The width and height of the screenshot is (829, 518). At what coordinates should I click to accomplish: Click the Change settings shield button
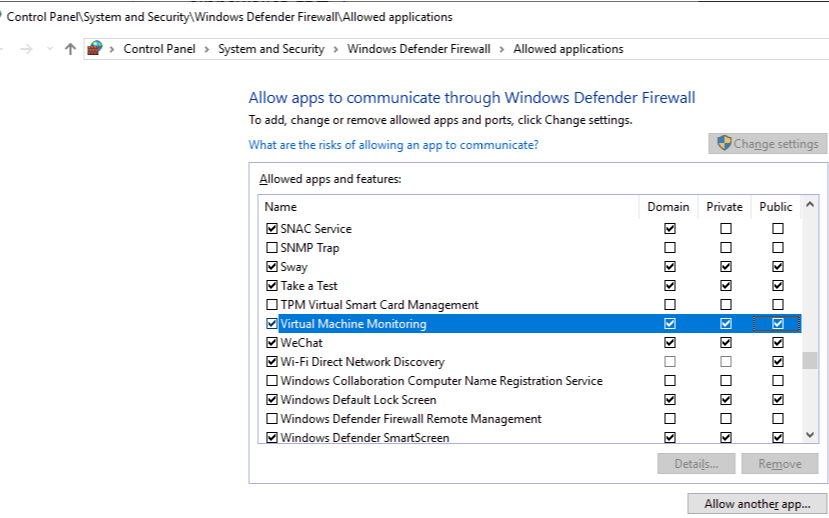pyautogui.click(x=767, y=144)
